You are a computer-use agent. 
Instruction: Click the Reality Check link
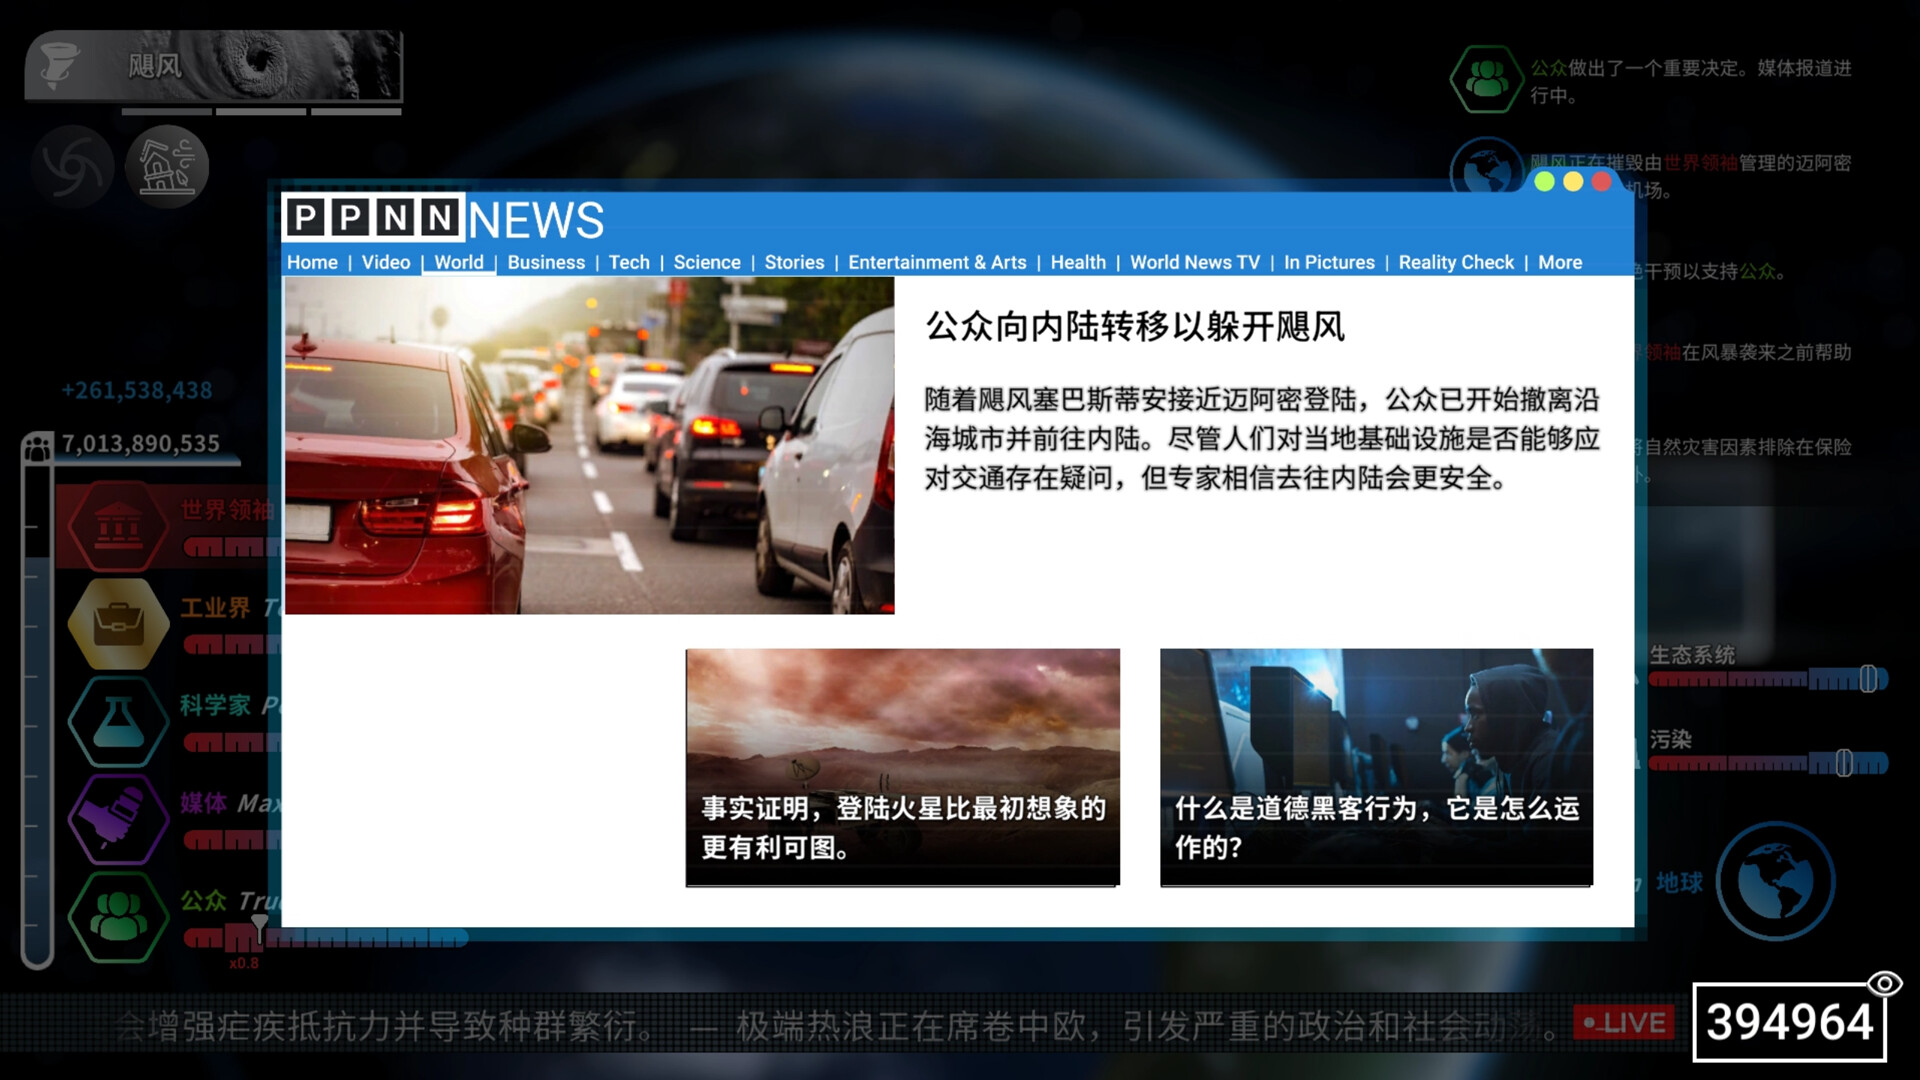pyautogui.click(x=1455, y=262)
